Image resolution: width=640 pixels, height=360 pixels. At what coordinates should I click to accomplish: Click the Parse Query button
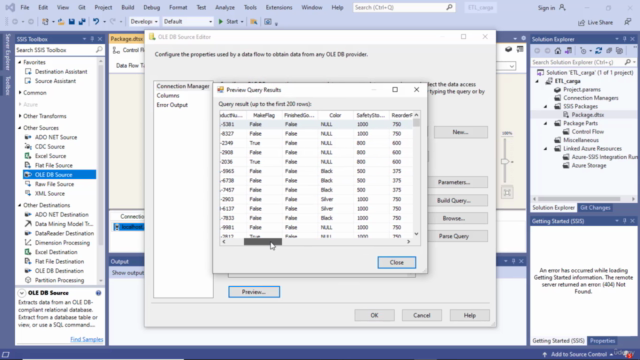pos(453,236)
